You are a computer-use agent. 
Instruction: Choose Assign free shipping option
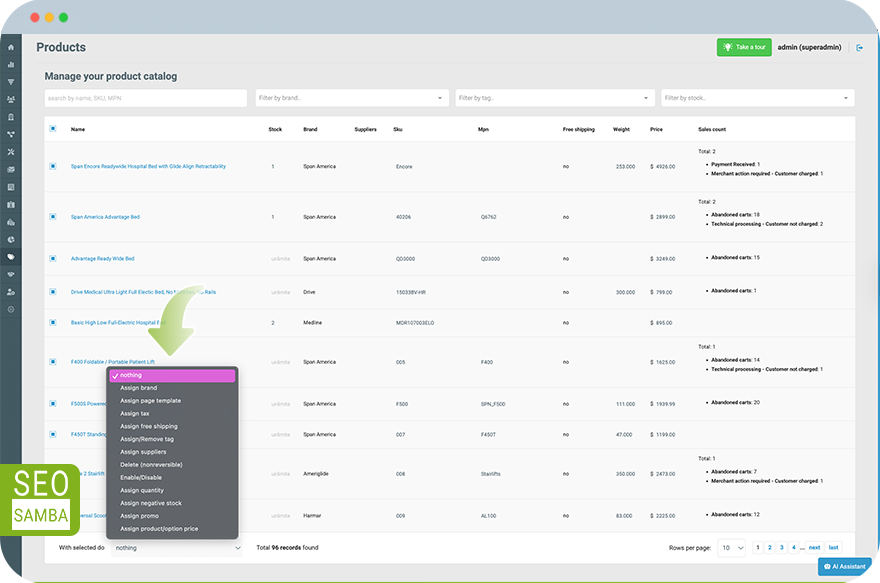coord(149,426)
